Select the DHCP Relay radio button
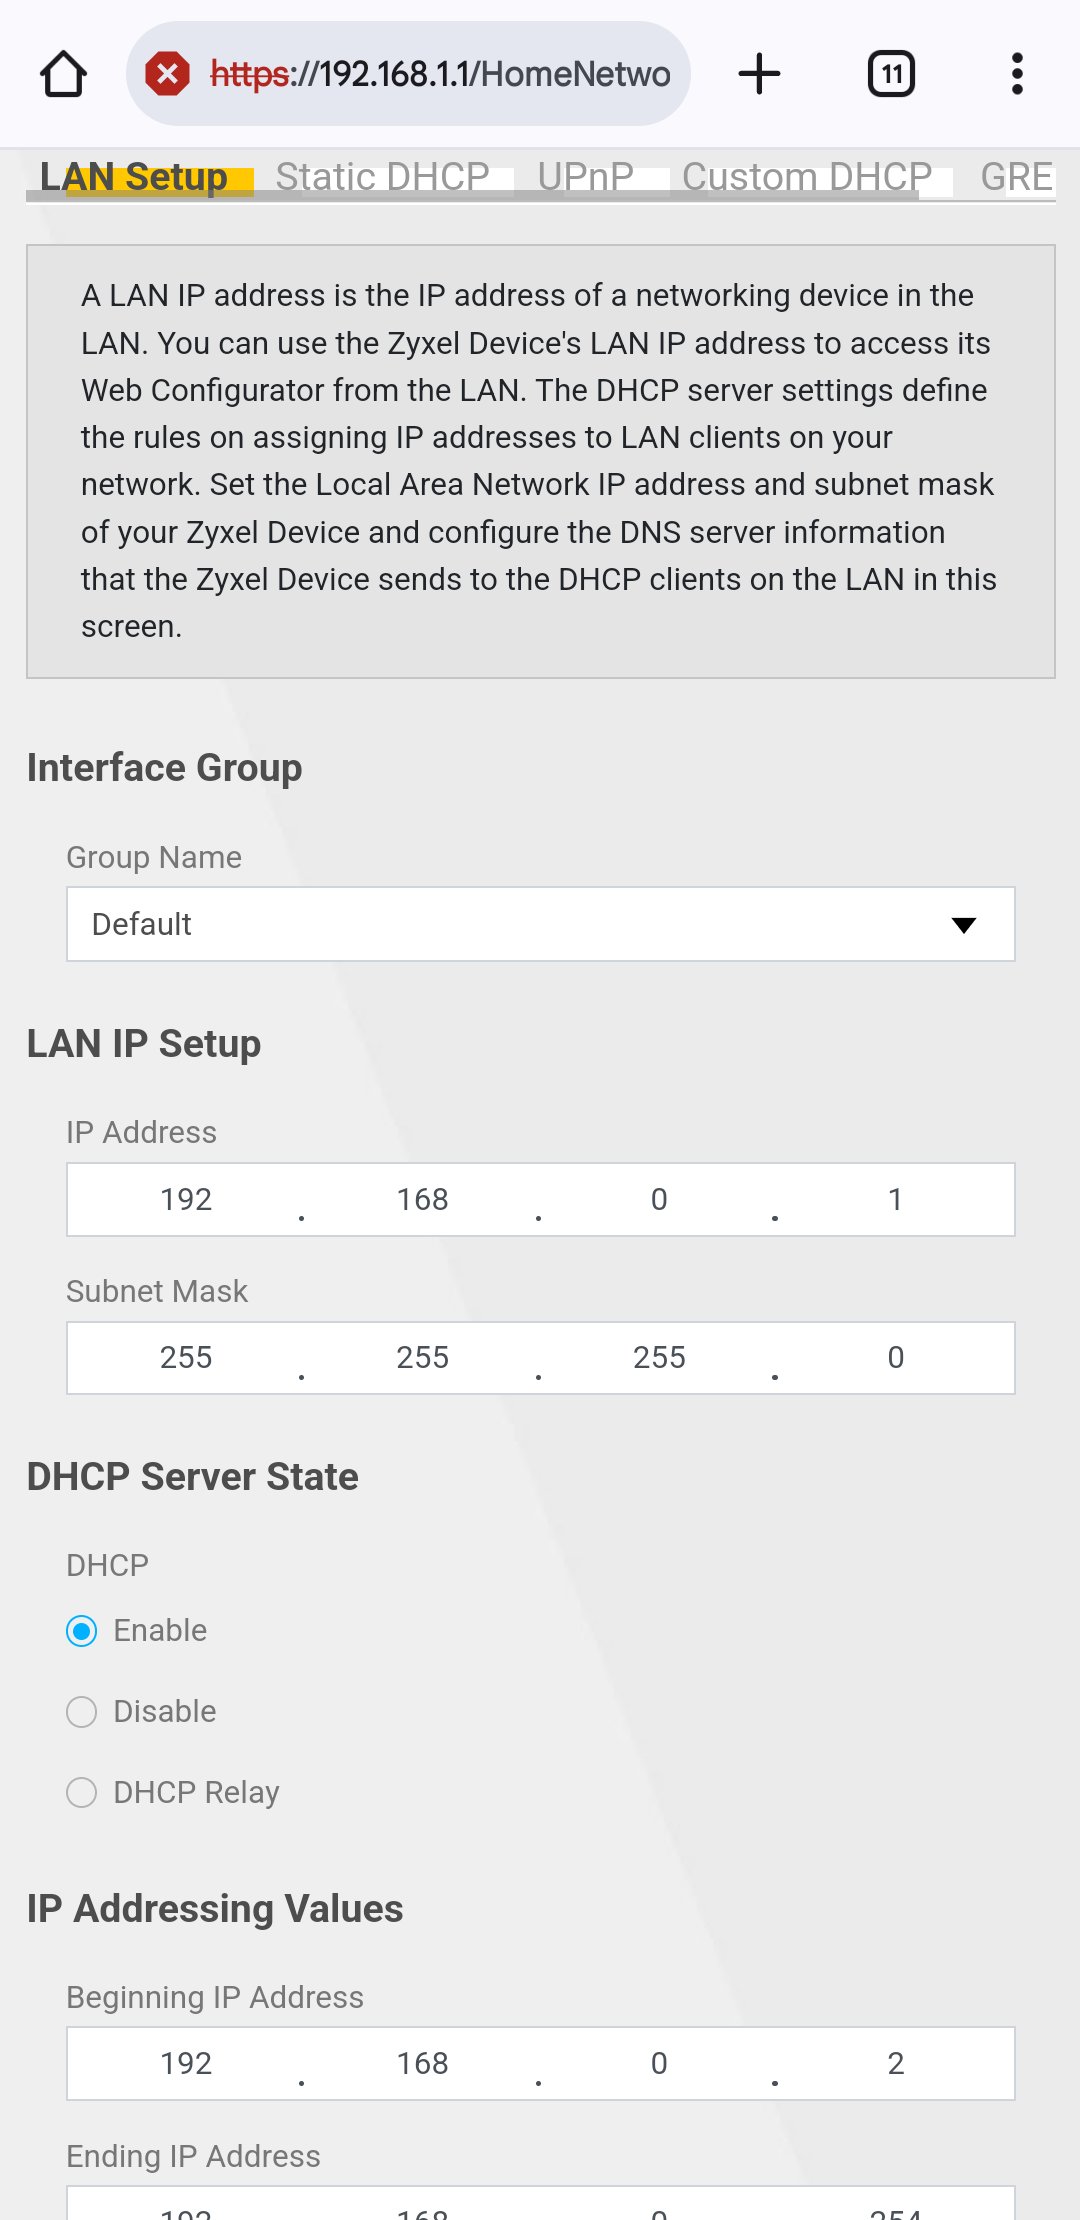Image resolution: width=1080 pixels, height=2220 pixels. coord(82,1793)
